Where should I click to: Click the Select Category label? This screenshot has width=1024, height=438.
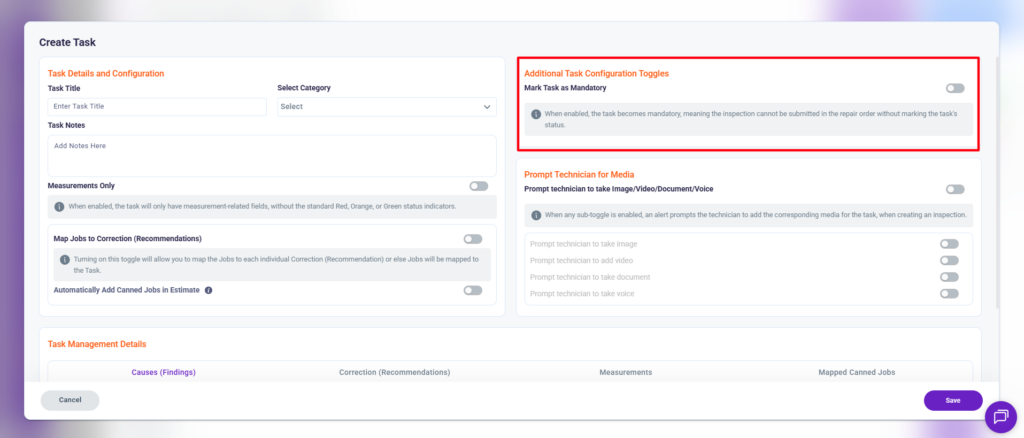tap(304, 88)
